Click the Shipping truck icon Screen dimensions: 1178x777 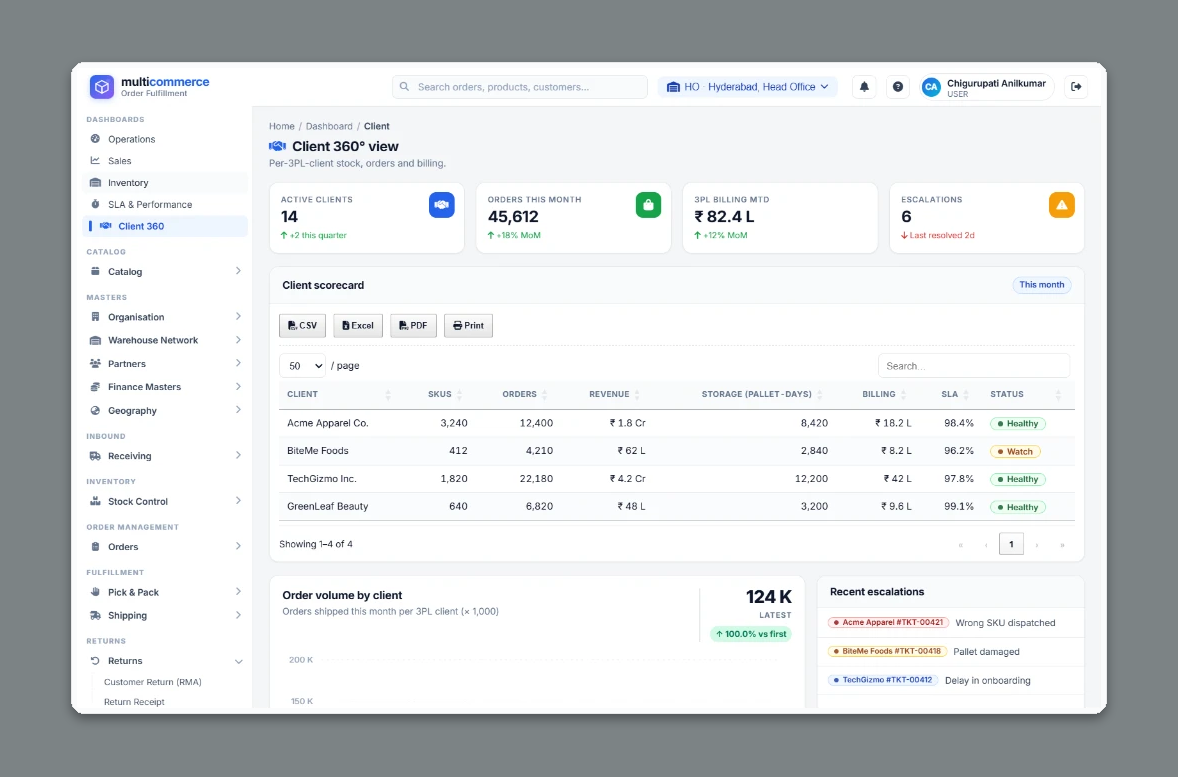(95, 615)
